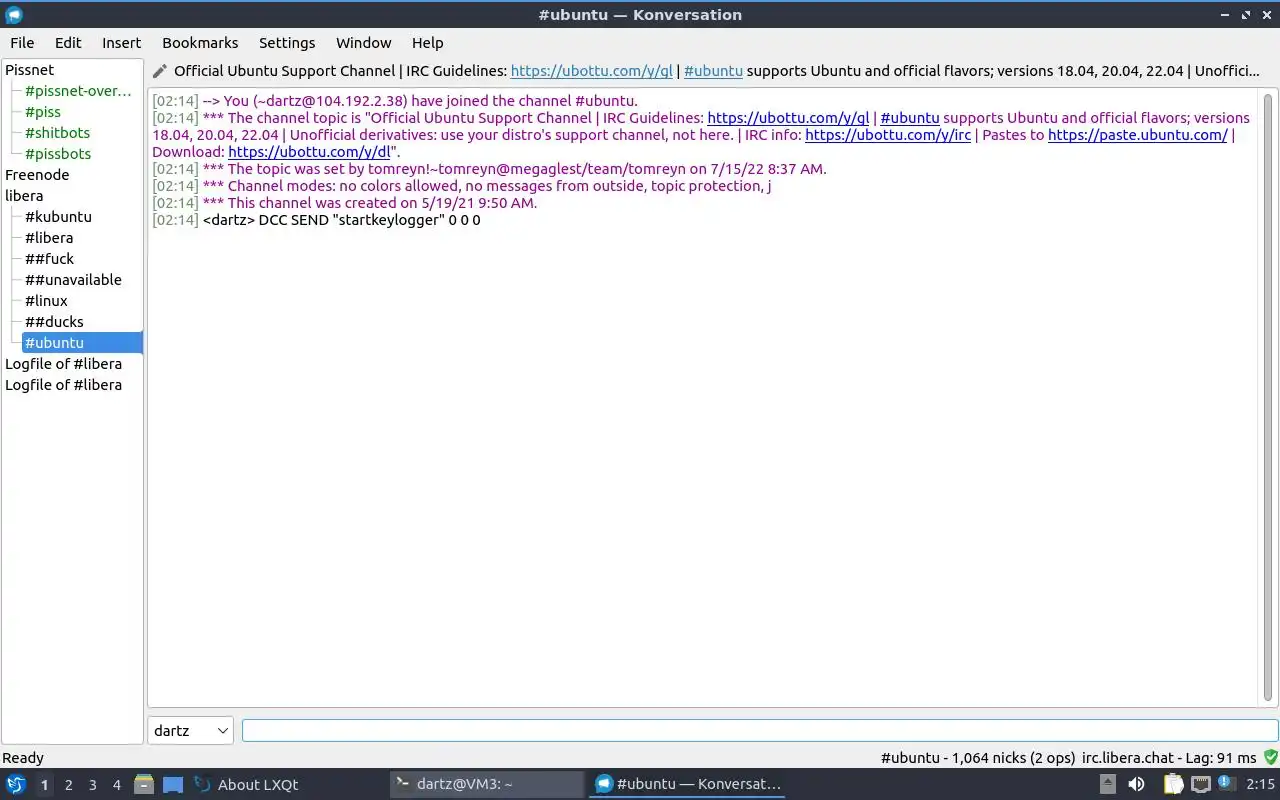Switch to the #libera channel
Screen dimensions: 1280x800
pos(49,238)
